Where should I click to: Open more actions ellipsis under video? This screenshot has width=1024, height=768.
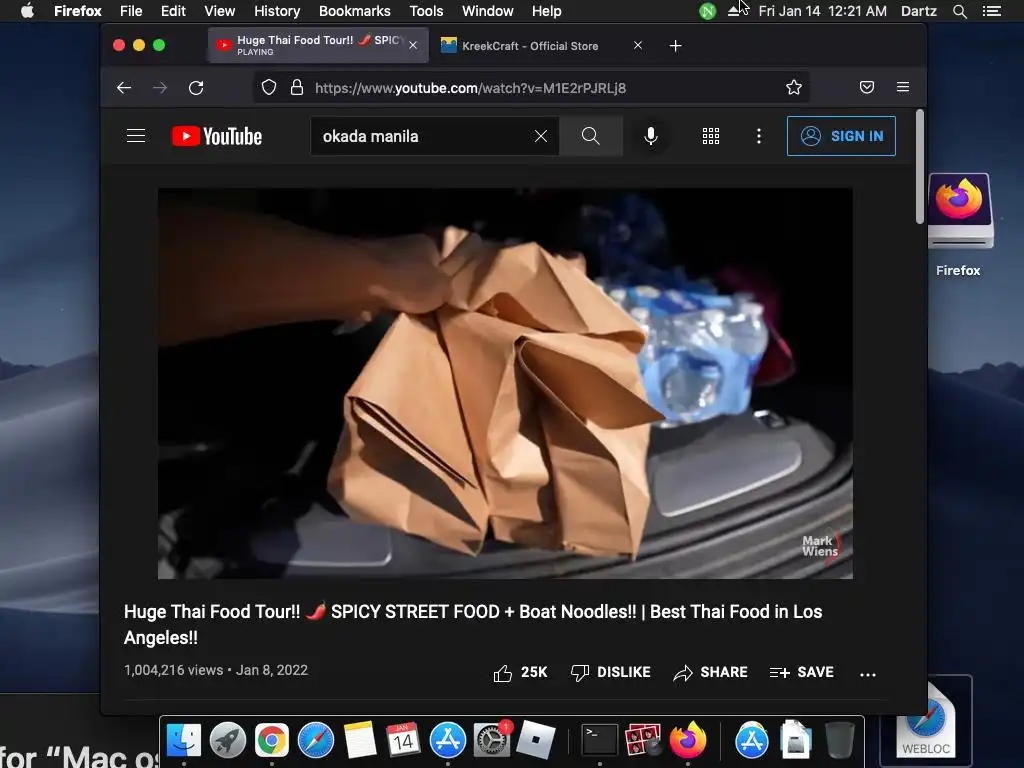pyautogui.click(x=868, y=674)
